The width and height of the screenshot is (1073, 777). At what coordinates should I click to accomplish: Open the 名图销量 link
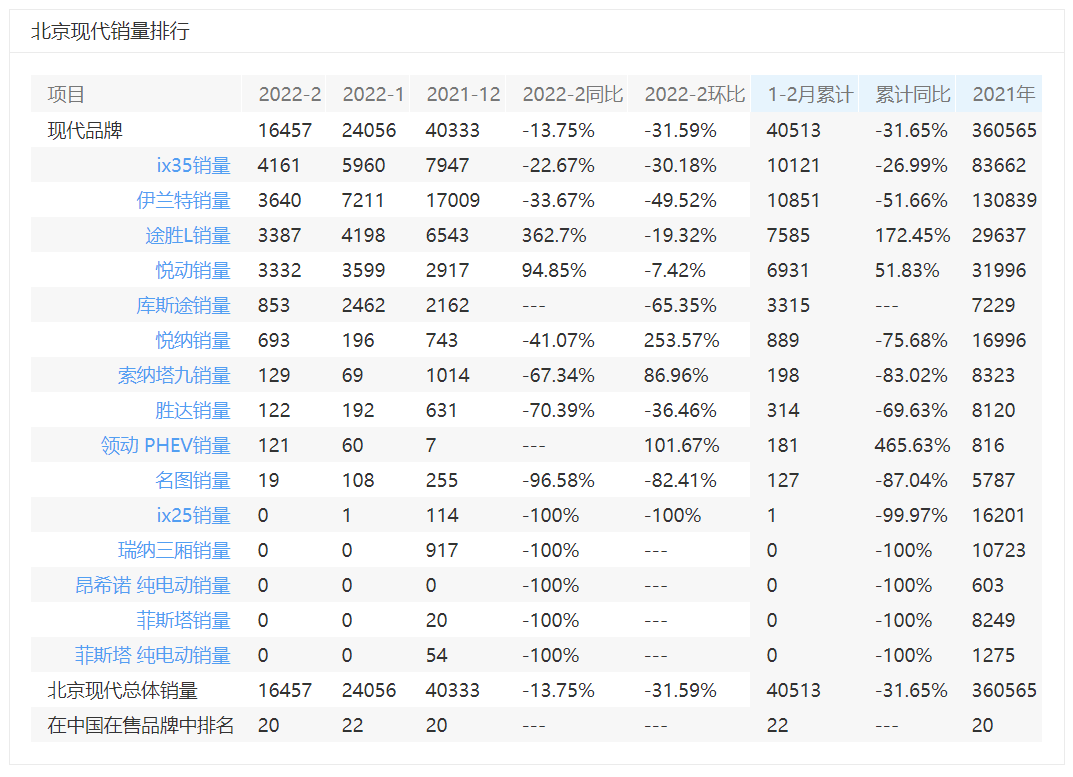(193, 481)
